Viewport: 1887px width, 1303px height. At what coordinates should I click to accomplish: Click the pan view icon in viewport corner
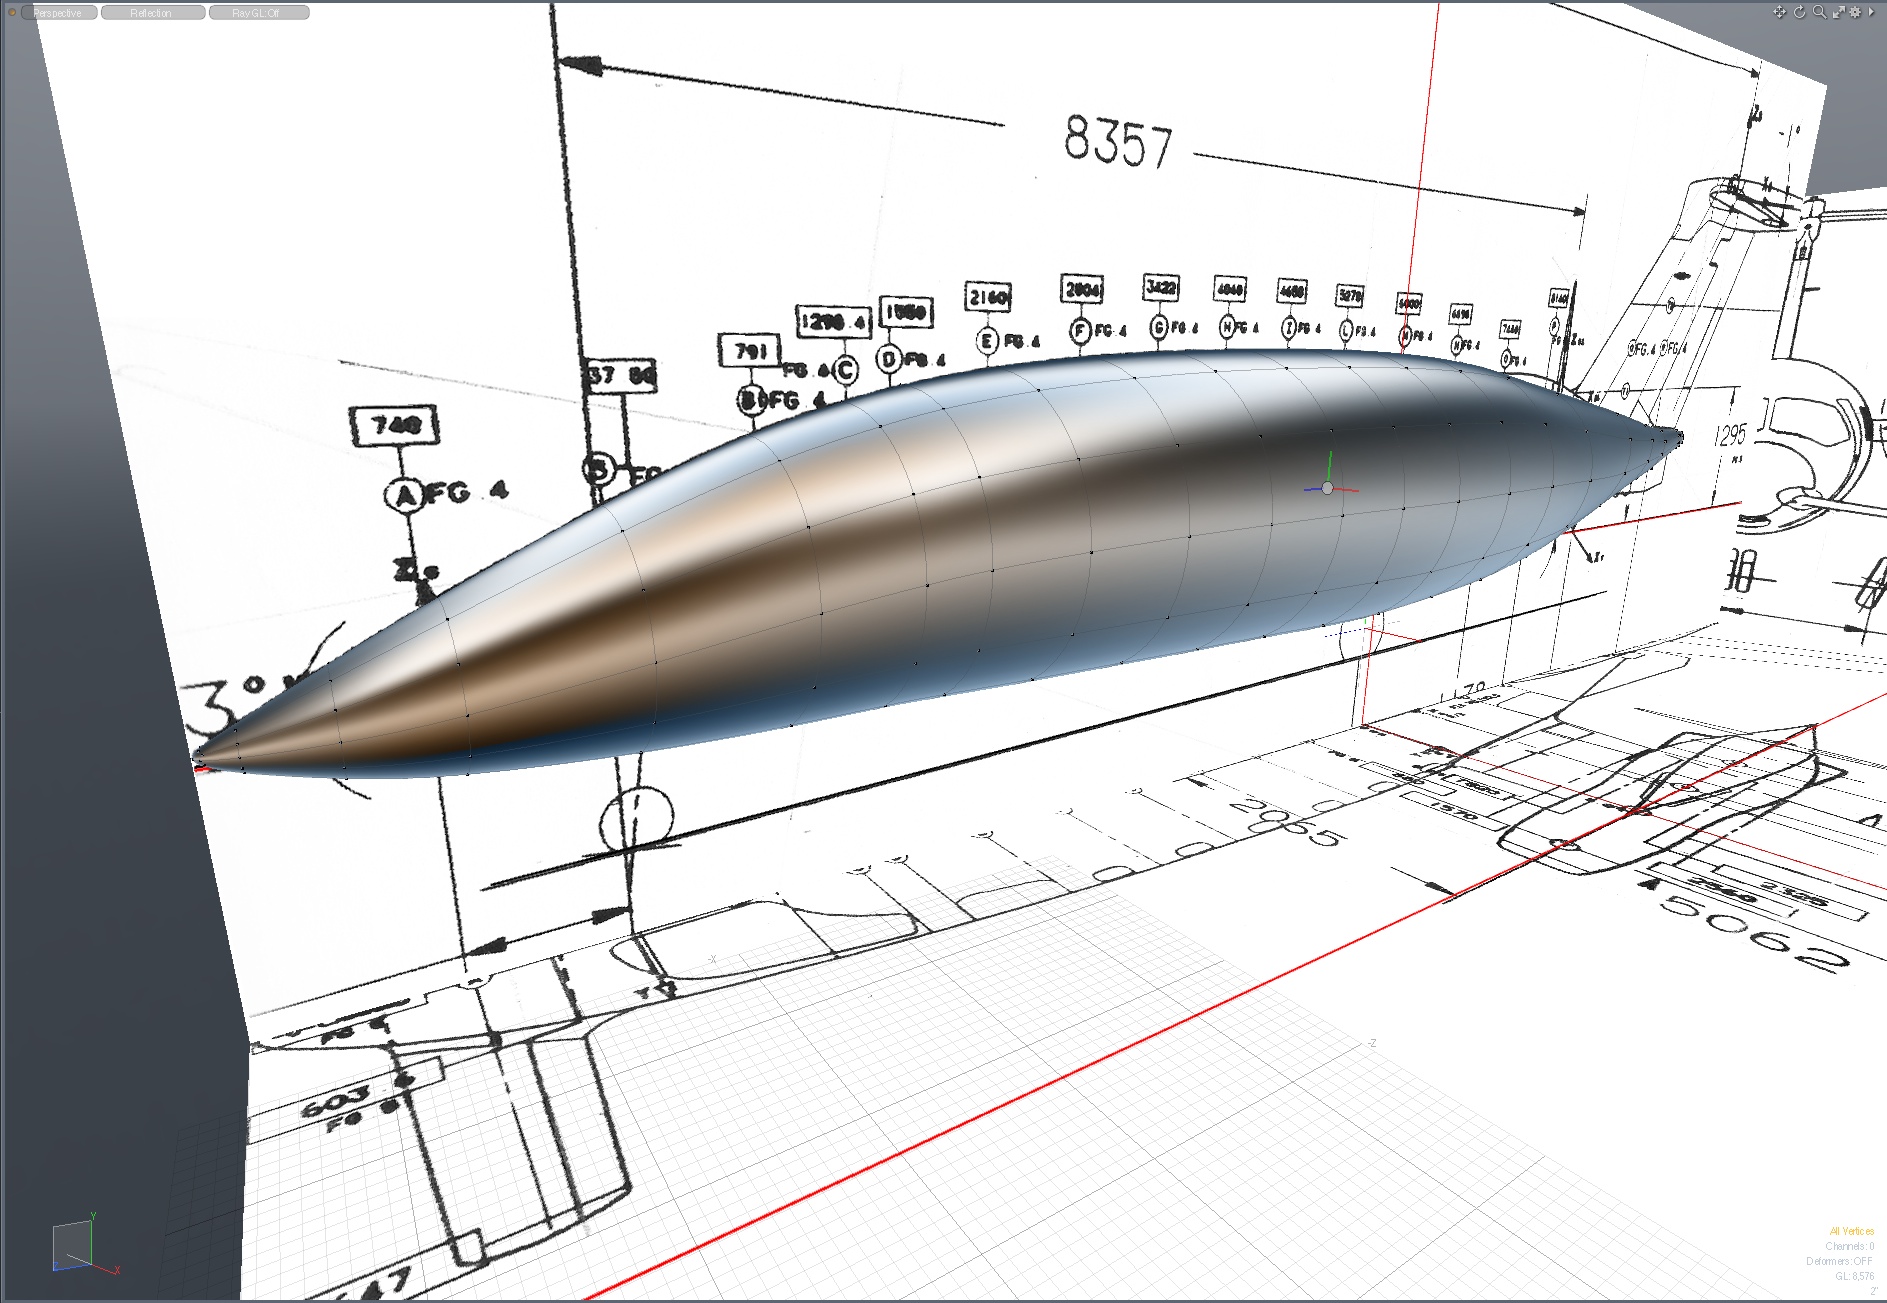tap(1779, 12)
